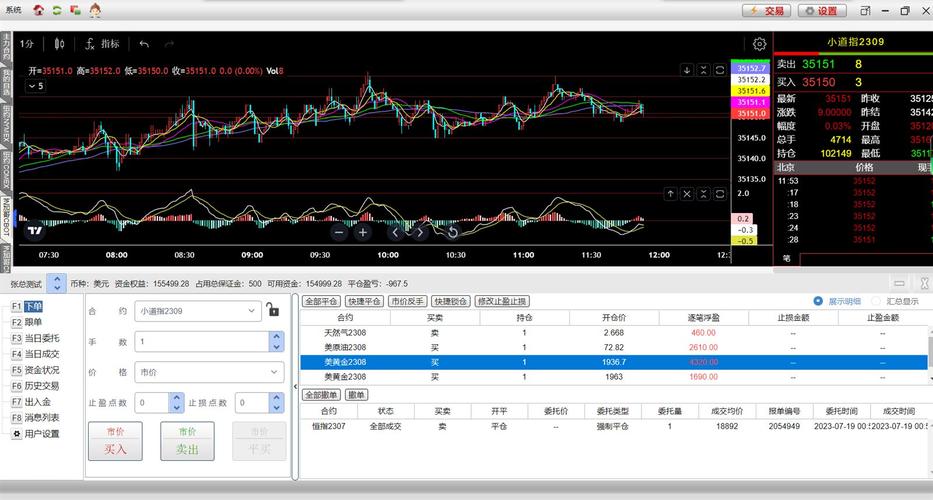Image resolution: width=933 pixels, height=500 pixels.
Task: Click the customer service avatar icon
Action: coord(95,10)
